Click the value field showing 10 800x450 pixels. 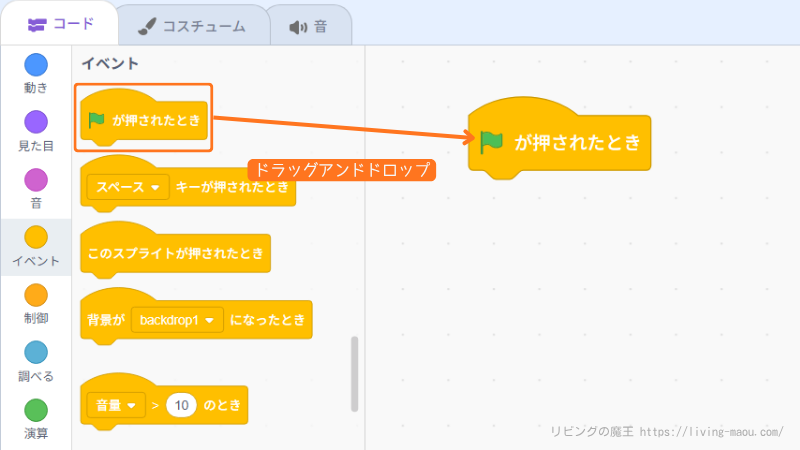click(x=181, y=406)
